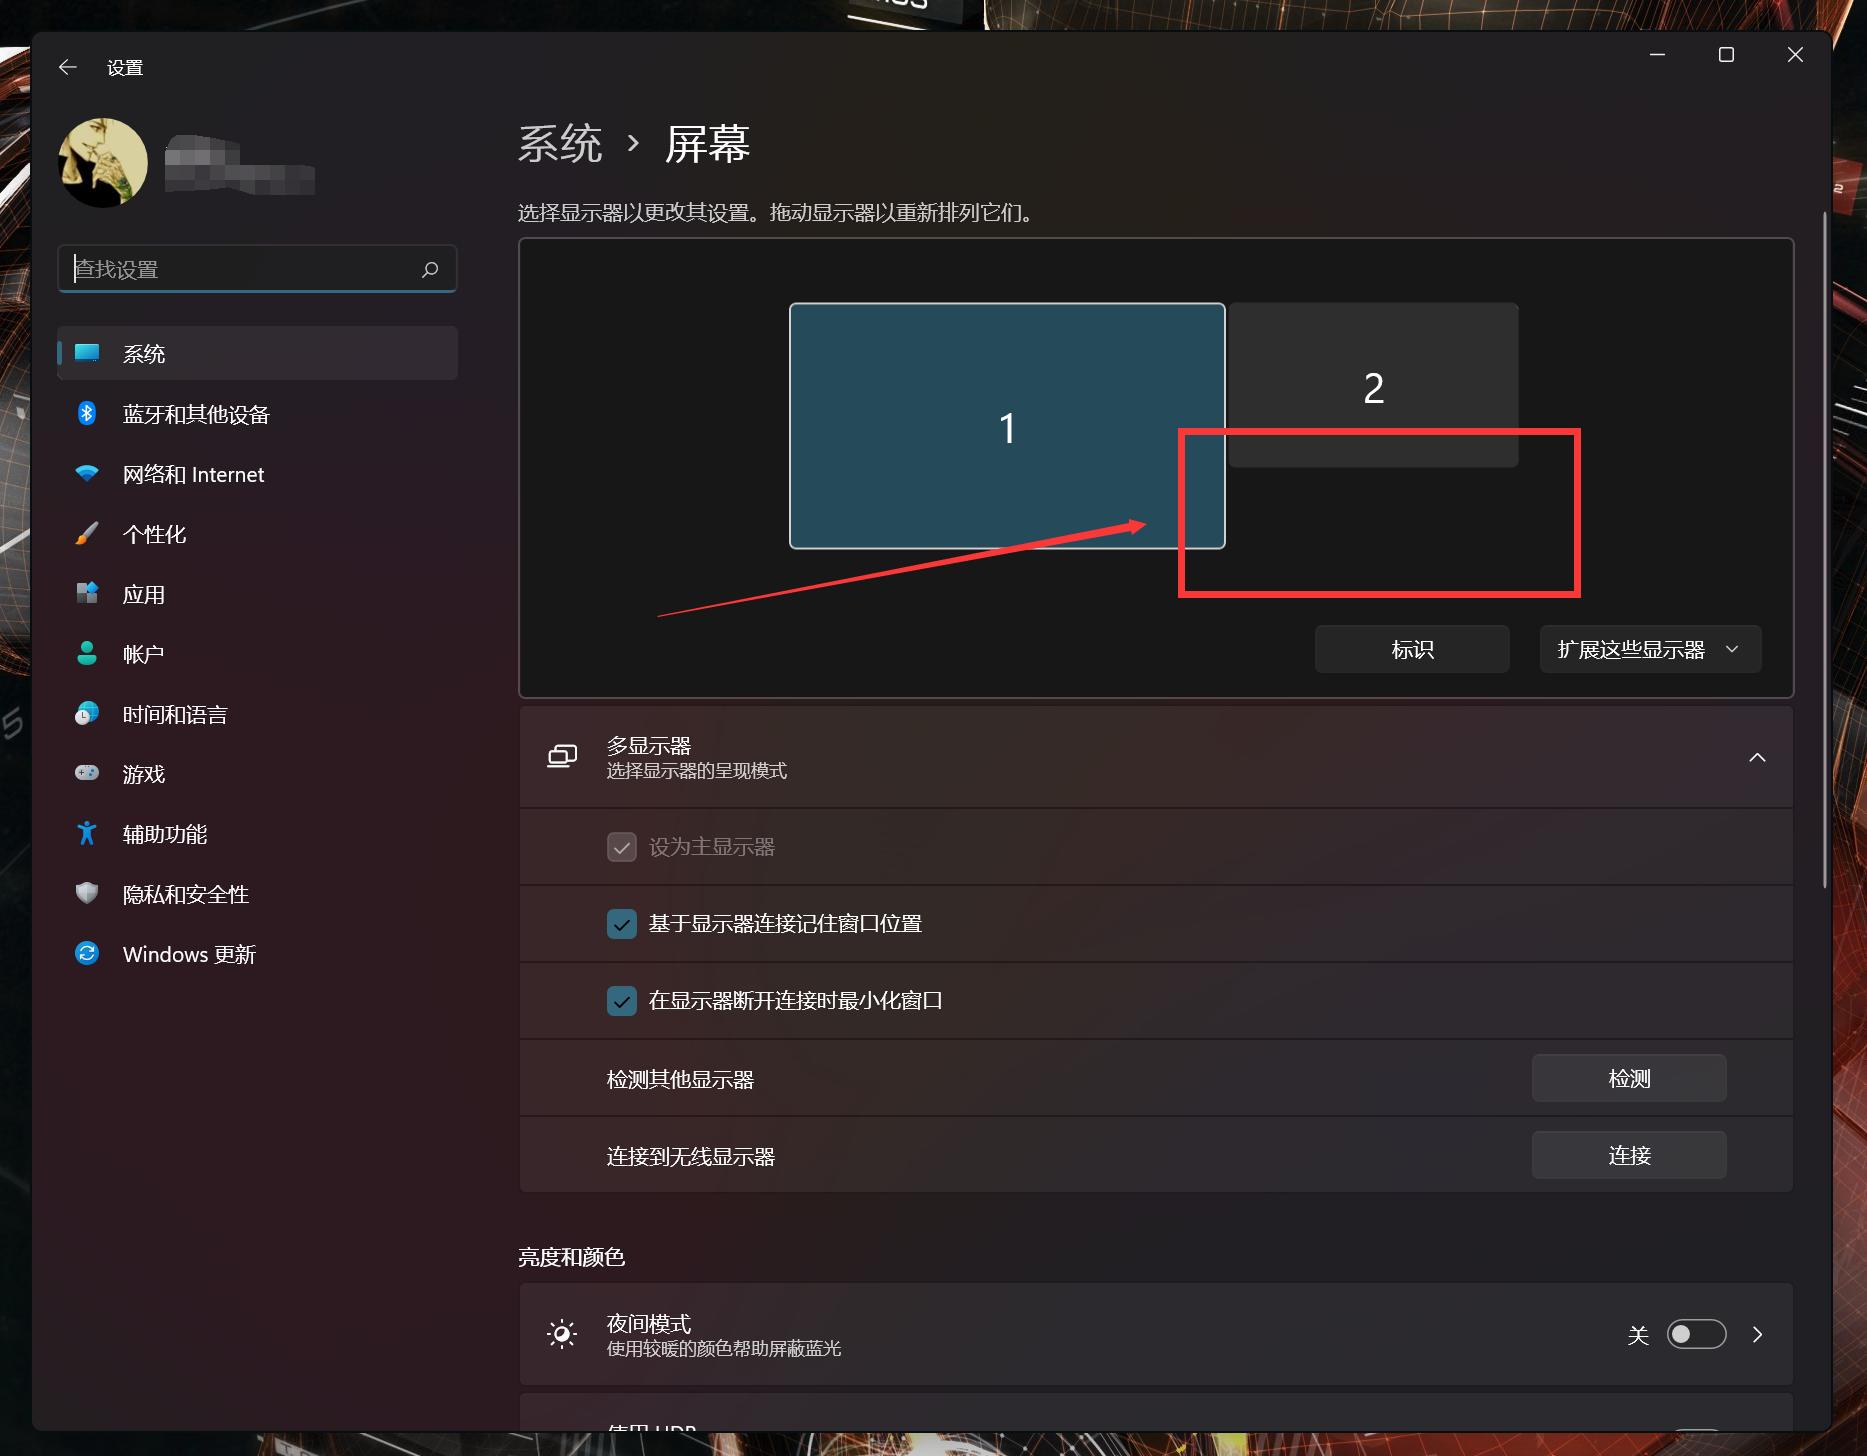Open 游戏 settings
1867x1456 pixels.
point(144,773)
